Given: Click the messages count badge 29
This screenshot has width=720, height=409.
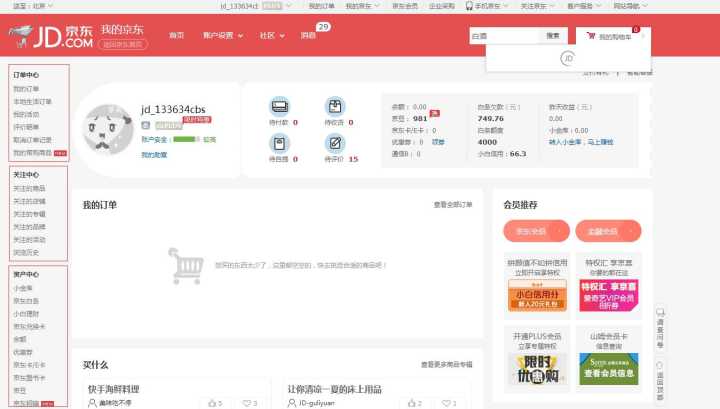Looking at the screenshot, I should coord(324,27).
